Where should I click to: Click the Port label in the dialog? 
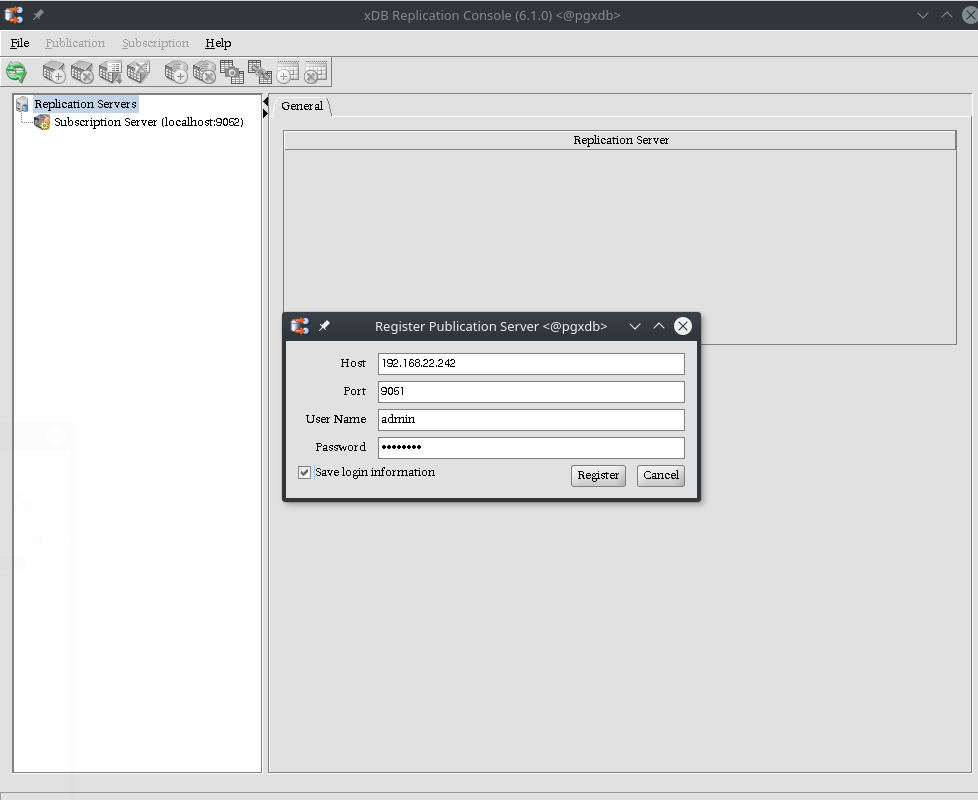click(x=354, y=391)
